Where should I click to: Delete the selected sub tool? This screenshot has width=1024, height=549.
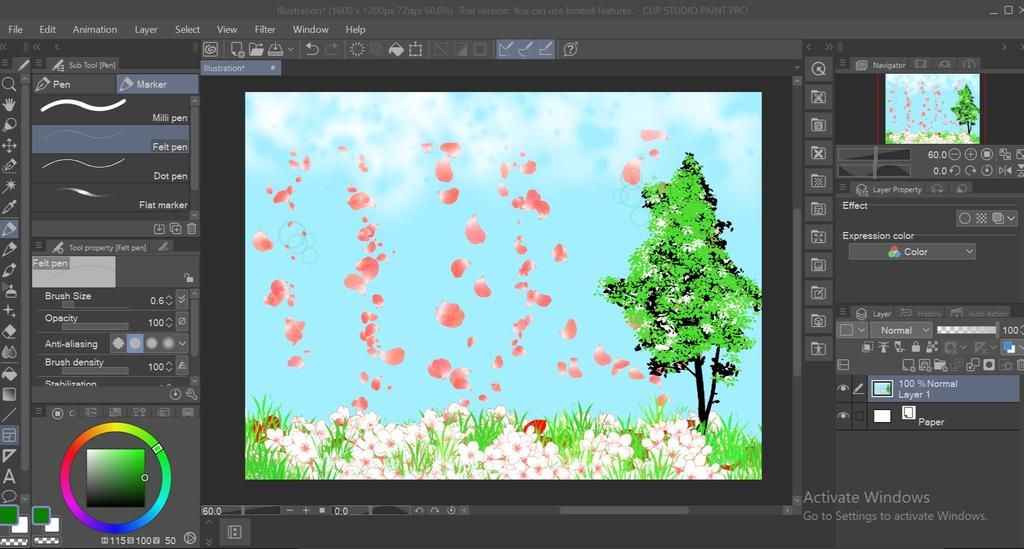(191, 228)
